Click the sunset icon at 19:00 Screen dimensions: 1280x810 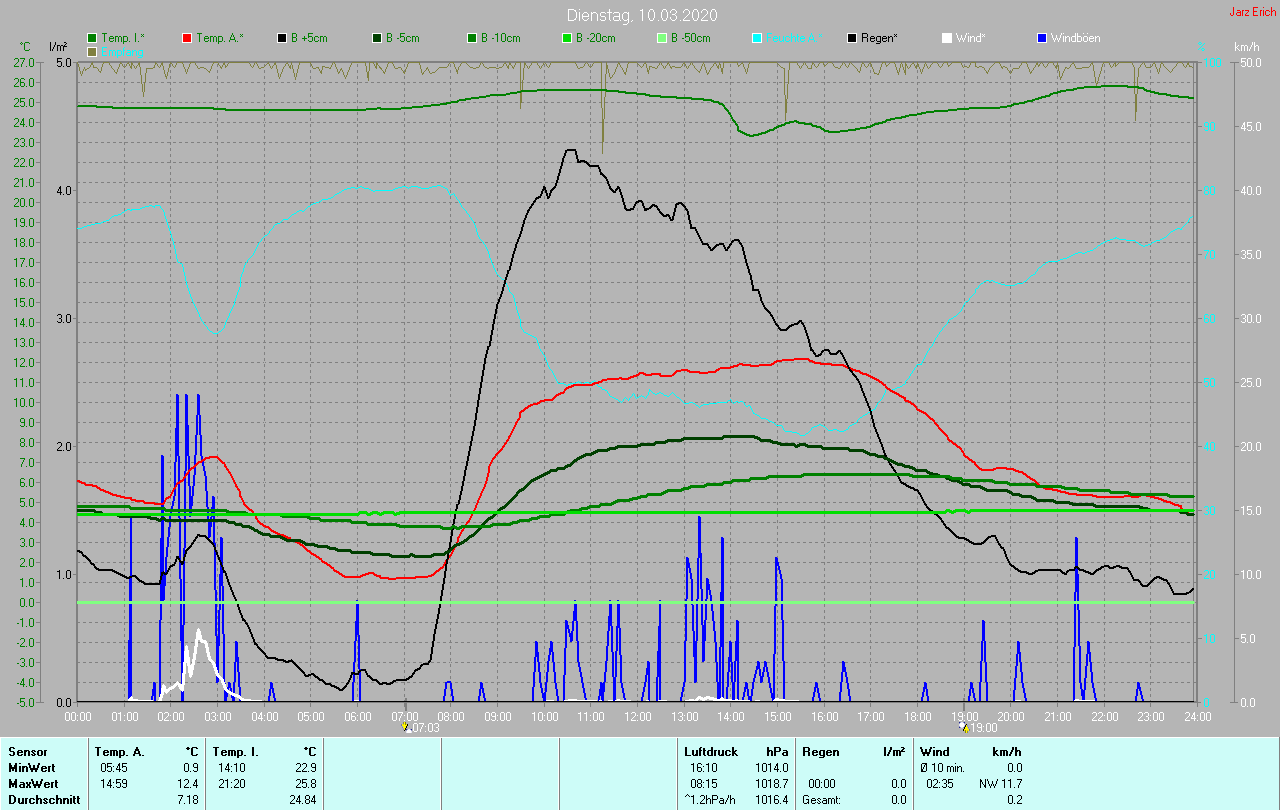(964, 727)
